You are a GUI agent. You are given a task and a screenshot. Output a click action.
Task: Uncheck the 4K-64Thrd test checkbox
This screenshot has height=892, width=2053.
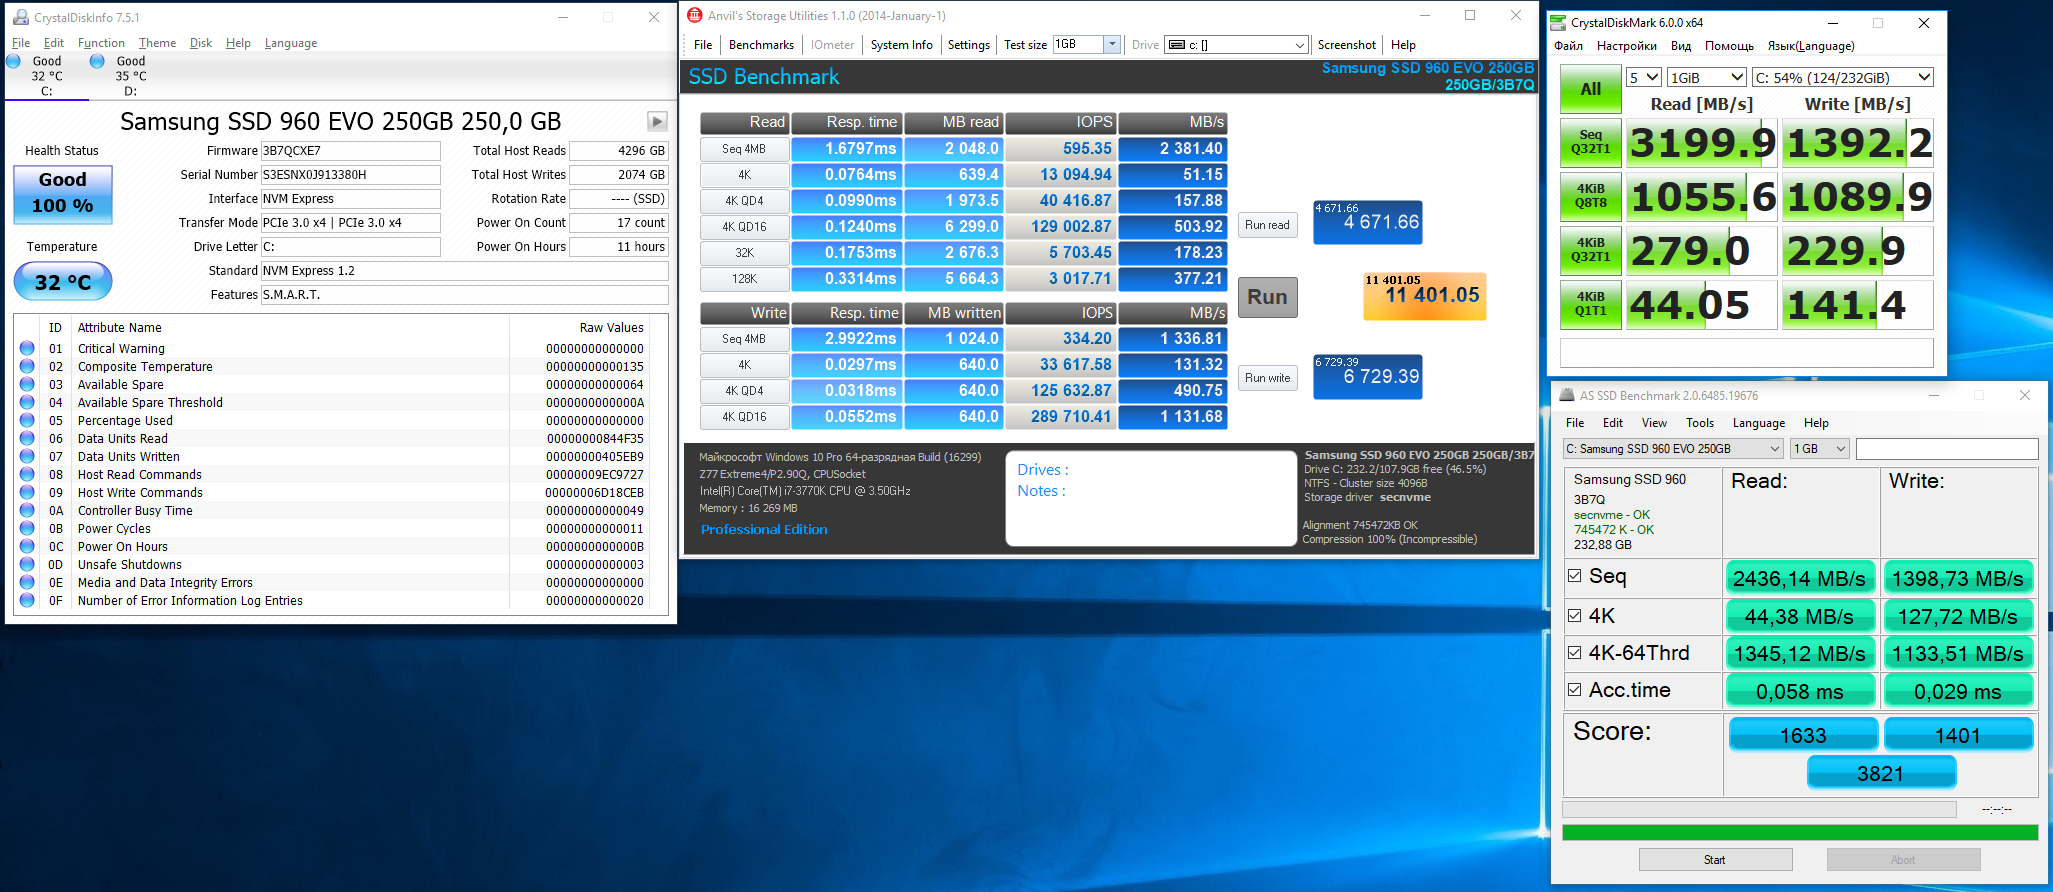pyautogui.click(x=1575, y=653)
